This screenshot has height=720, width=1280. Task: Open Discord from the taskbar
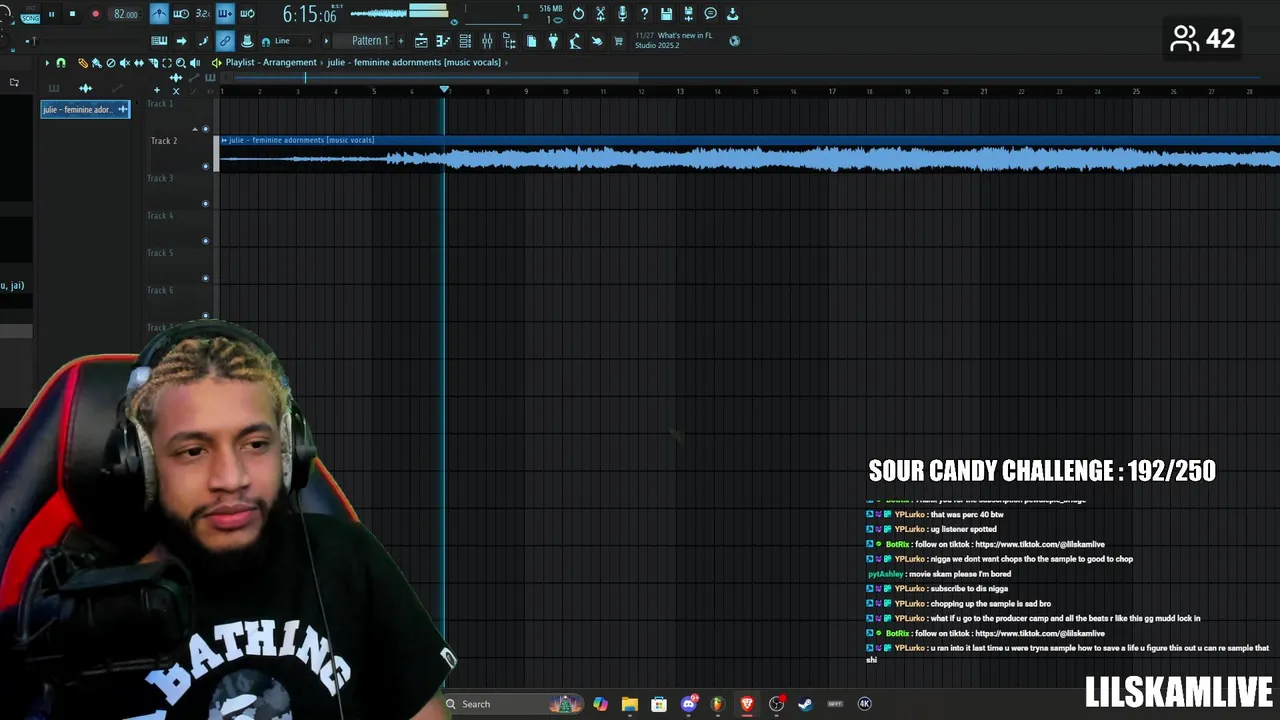tap(688, 704)
